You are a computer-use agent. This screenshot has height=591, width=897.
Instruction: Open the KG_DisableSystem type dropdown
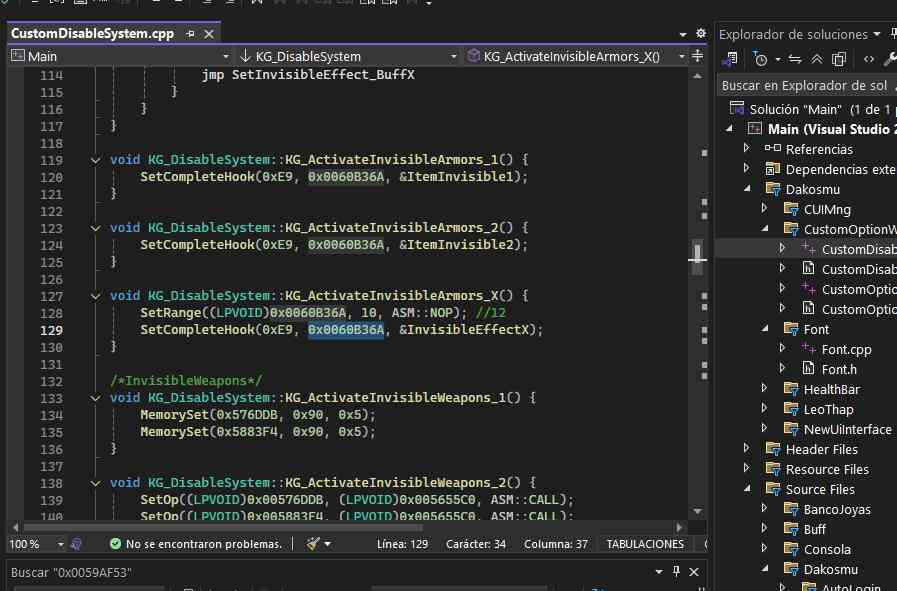[454, 56]
